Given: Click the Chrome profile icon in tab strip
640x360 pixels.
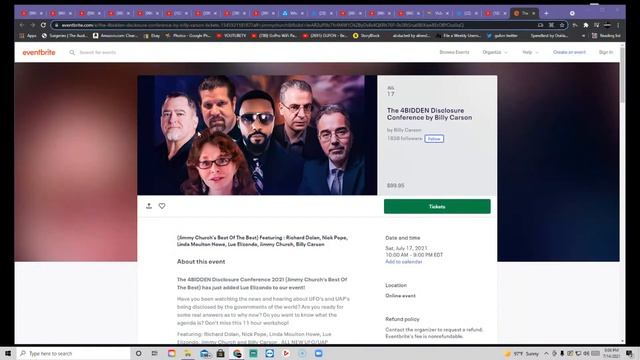Looking at the screenshot, I should pos(572,13).
